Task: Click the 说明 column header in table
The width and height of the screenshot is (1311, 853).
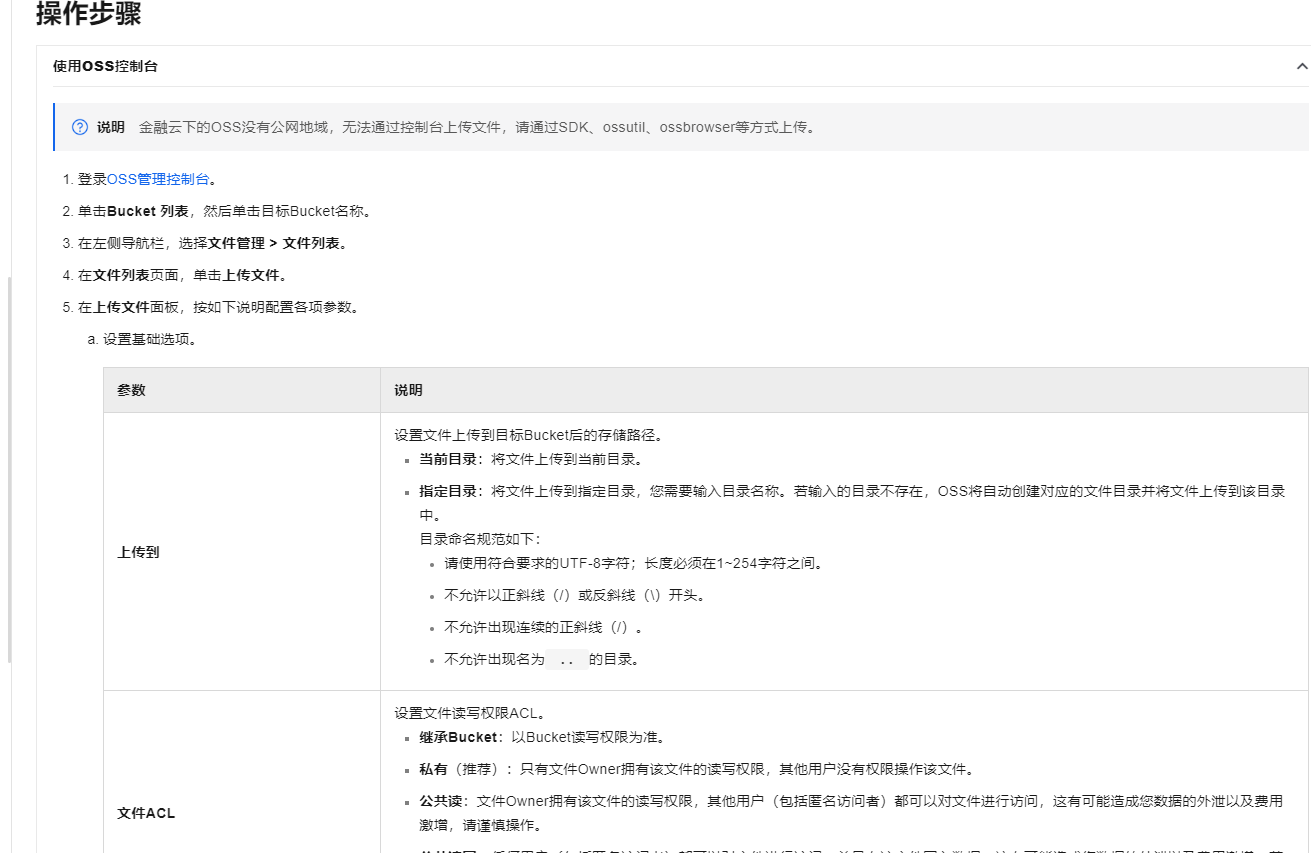Action: 844,390
